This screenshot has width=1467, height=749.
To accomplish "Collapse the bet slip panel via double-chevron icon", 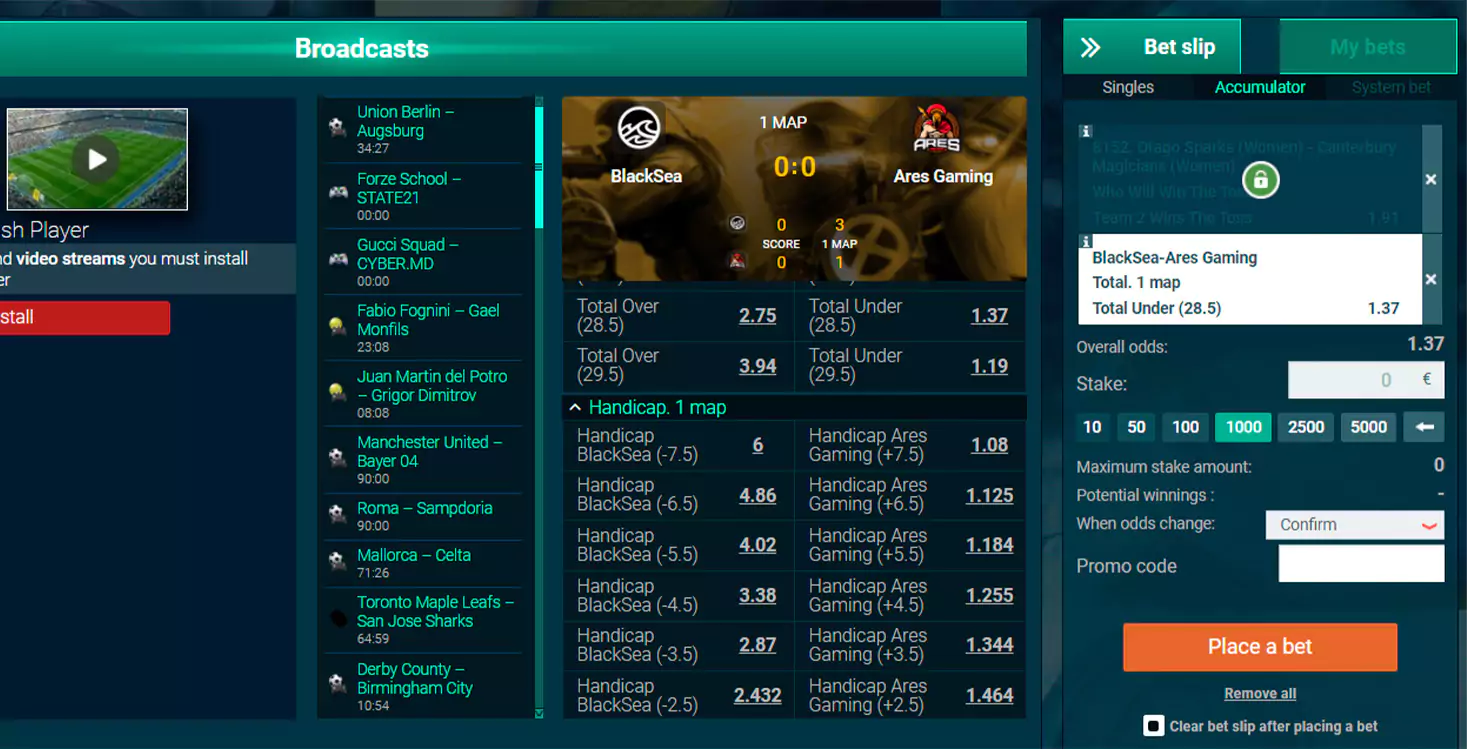I will pyautogui.click(x=1090, y=47).
